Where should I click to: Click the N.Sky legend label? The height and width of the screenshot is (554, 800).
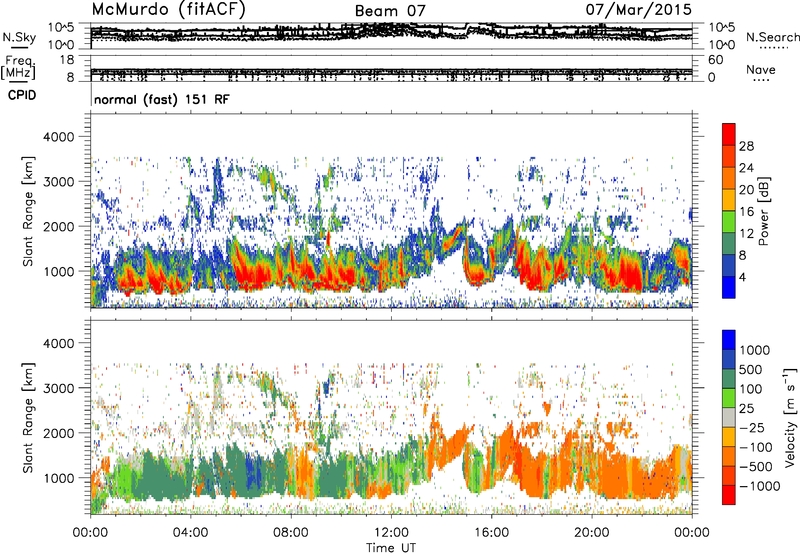[19, 37]
